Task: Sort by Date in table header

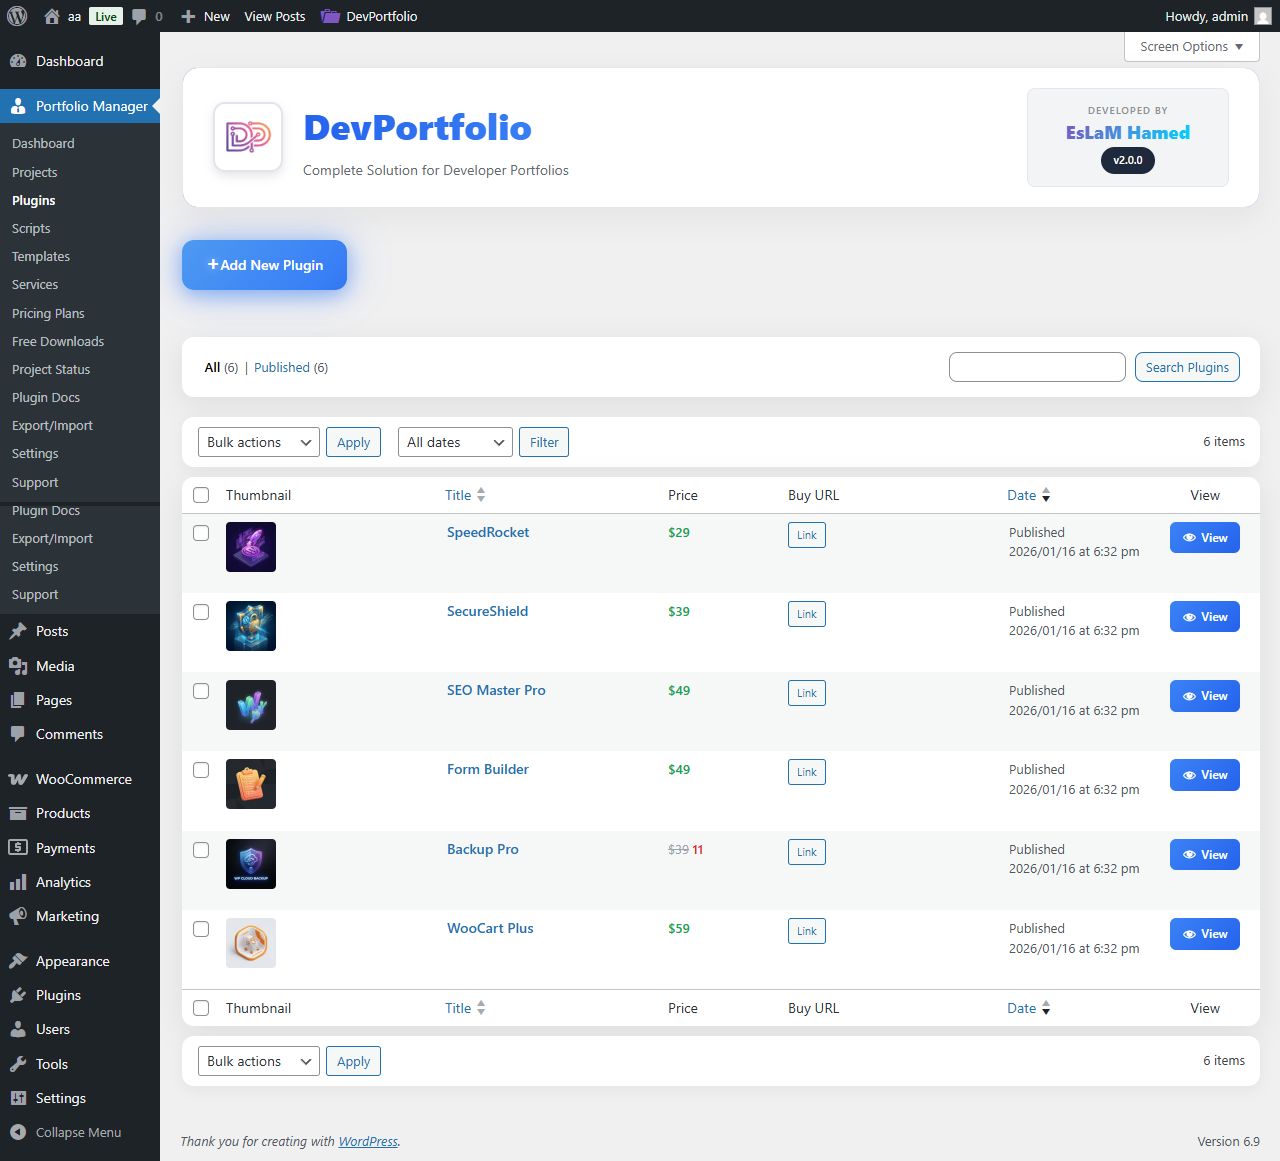Action: point(1029,495)
